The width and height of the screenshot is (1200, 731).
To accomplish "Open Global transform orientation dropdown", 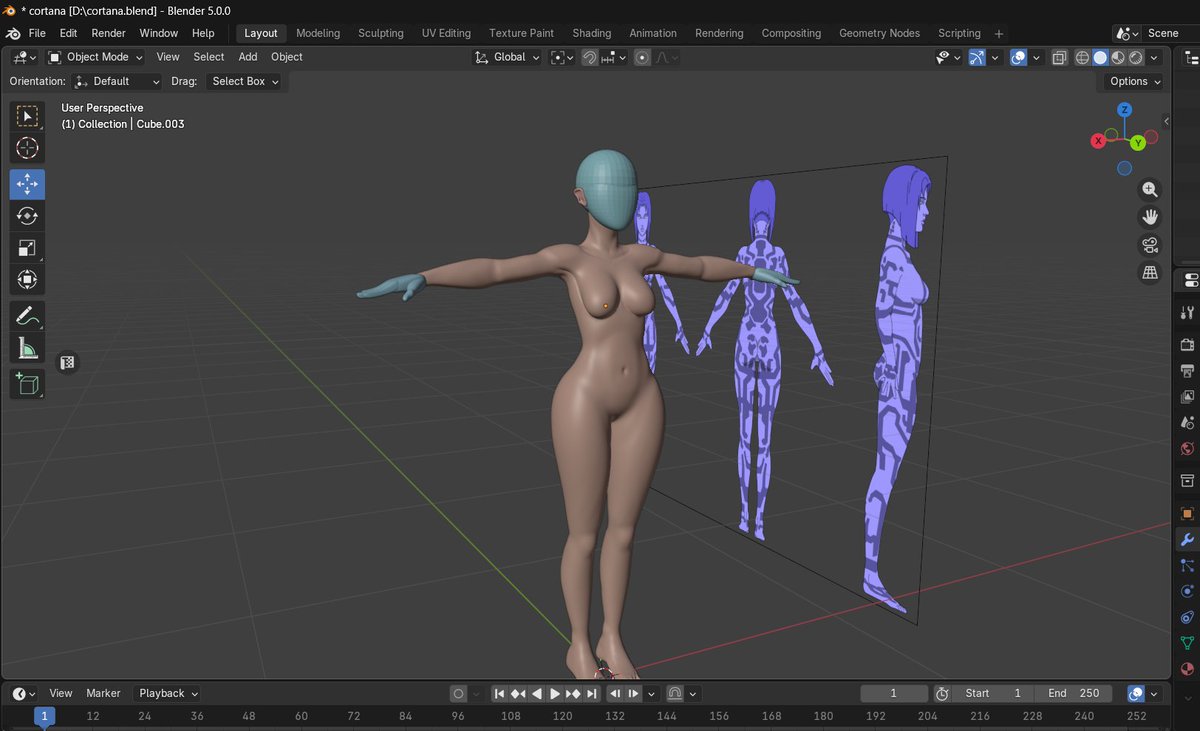I will tap(507, 57).
